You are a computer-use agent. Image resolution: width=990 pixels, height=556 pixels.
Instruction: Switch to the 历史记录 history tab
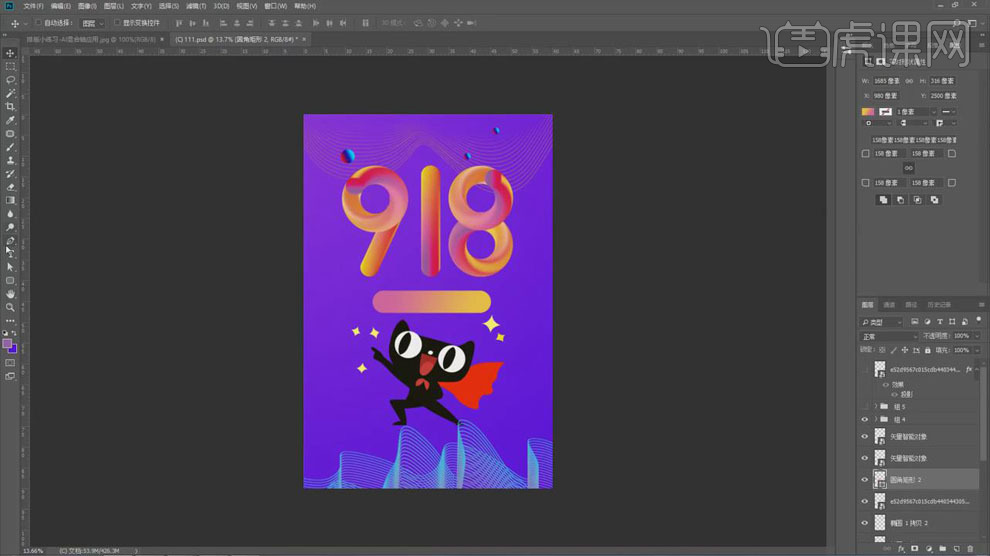(x=938, y=305)
